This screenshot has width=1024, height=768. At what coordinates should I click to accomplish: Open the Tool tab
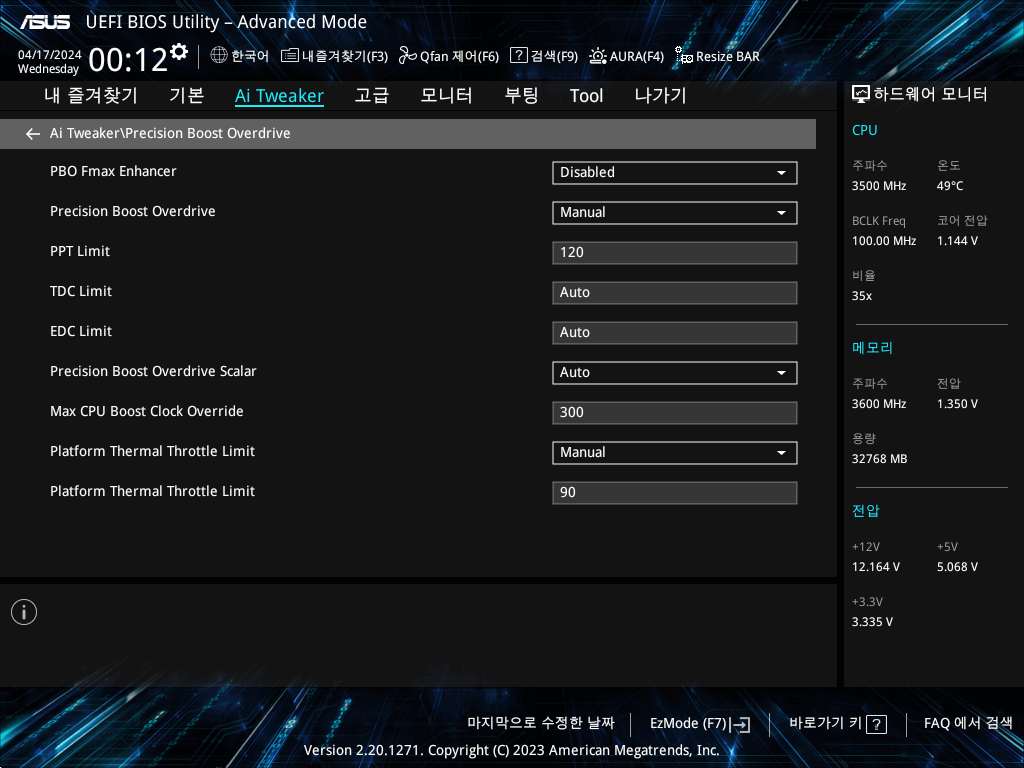click(586, 96)
